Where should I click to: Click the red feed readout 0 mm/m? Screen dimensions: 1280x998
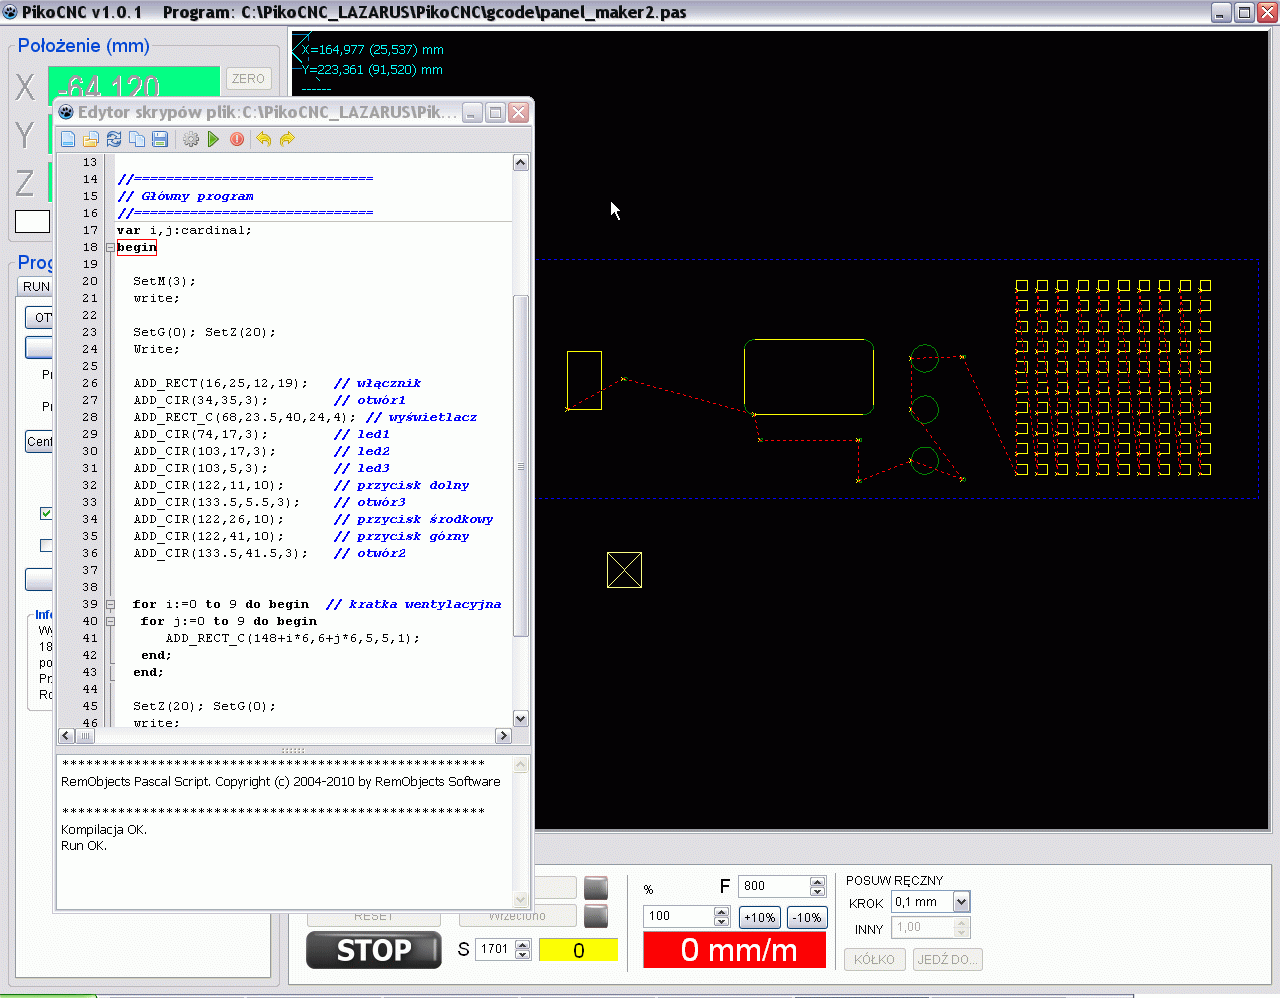(735, 950)
